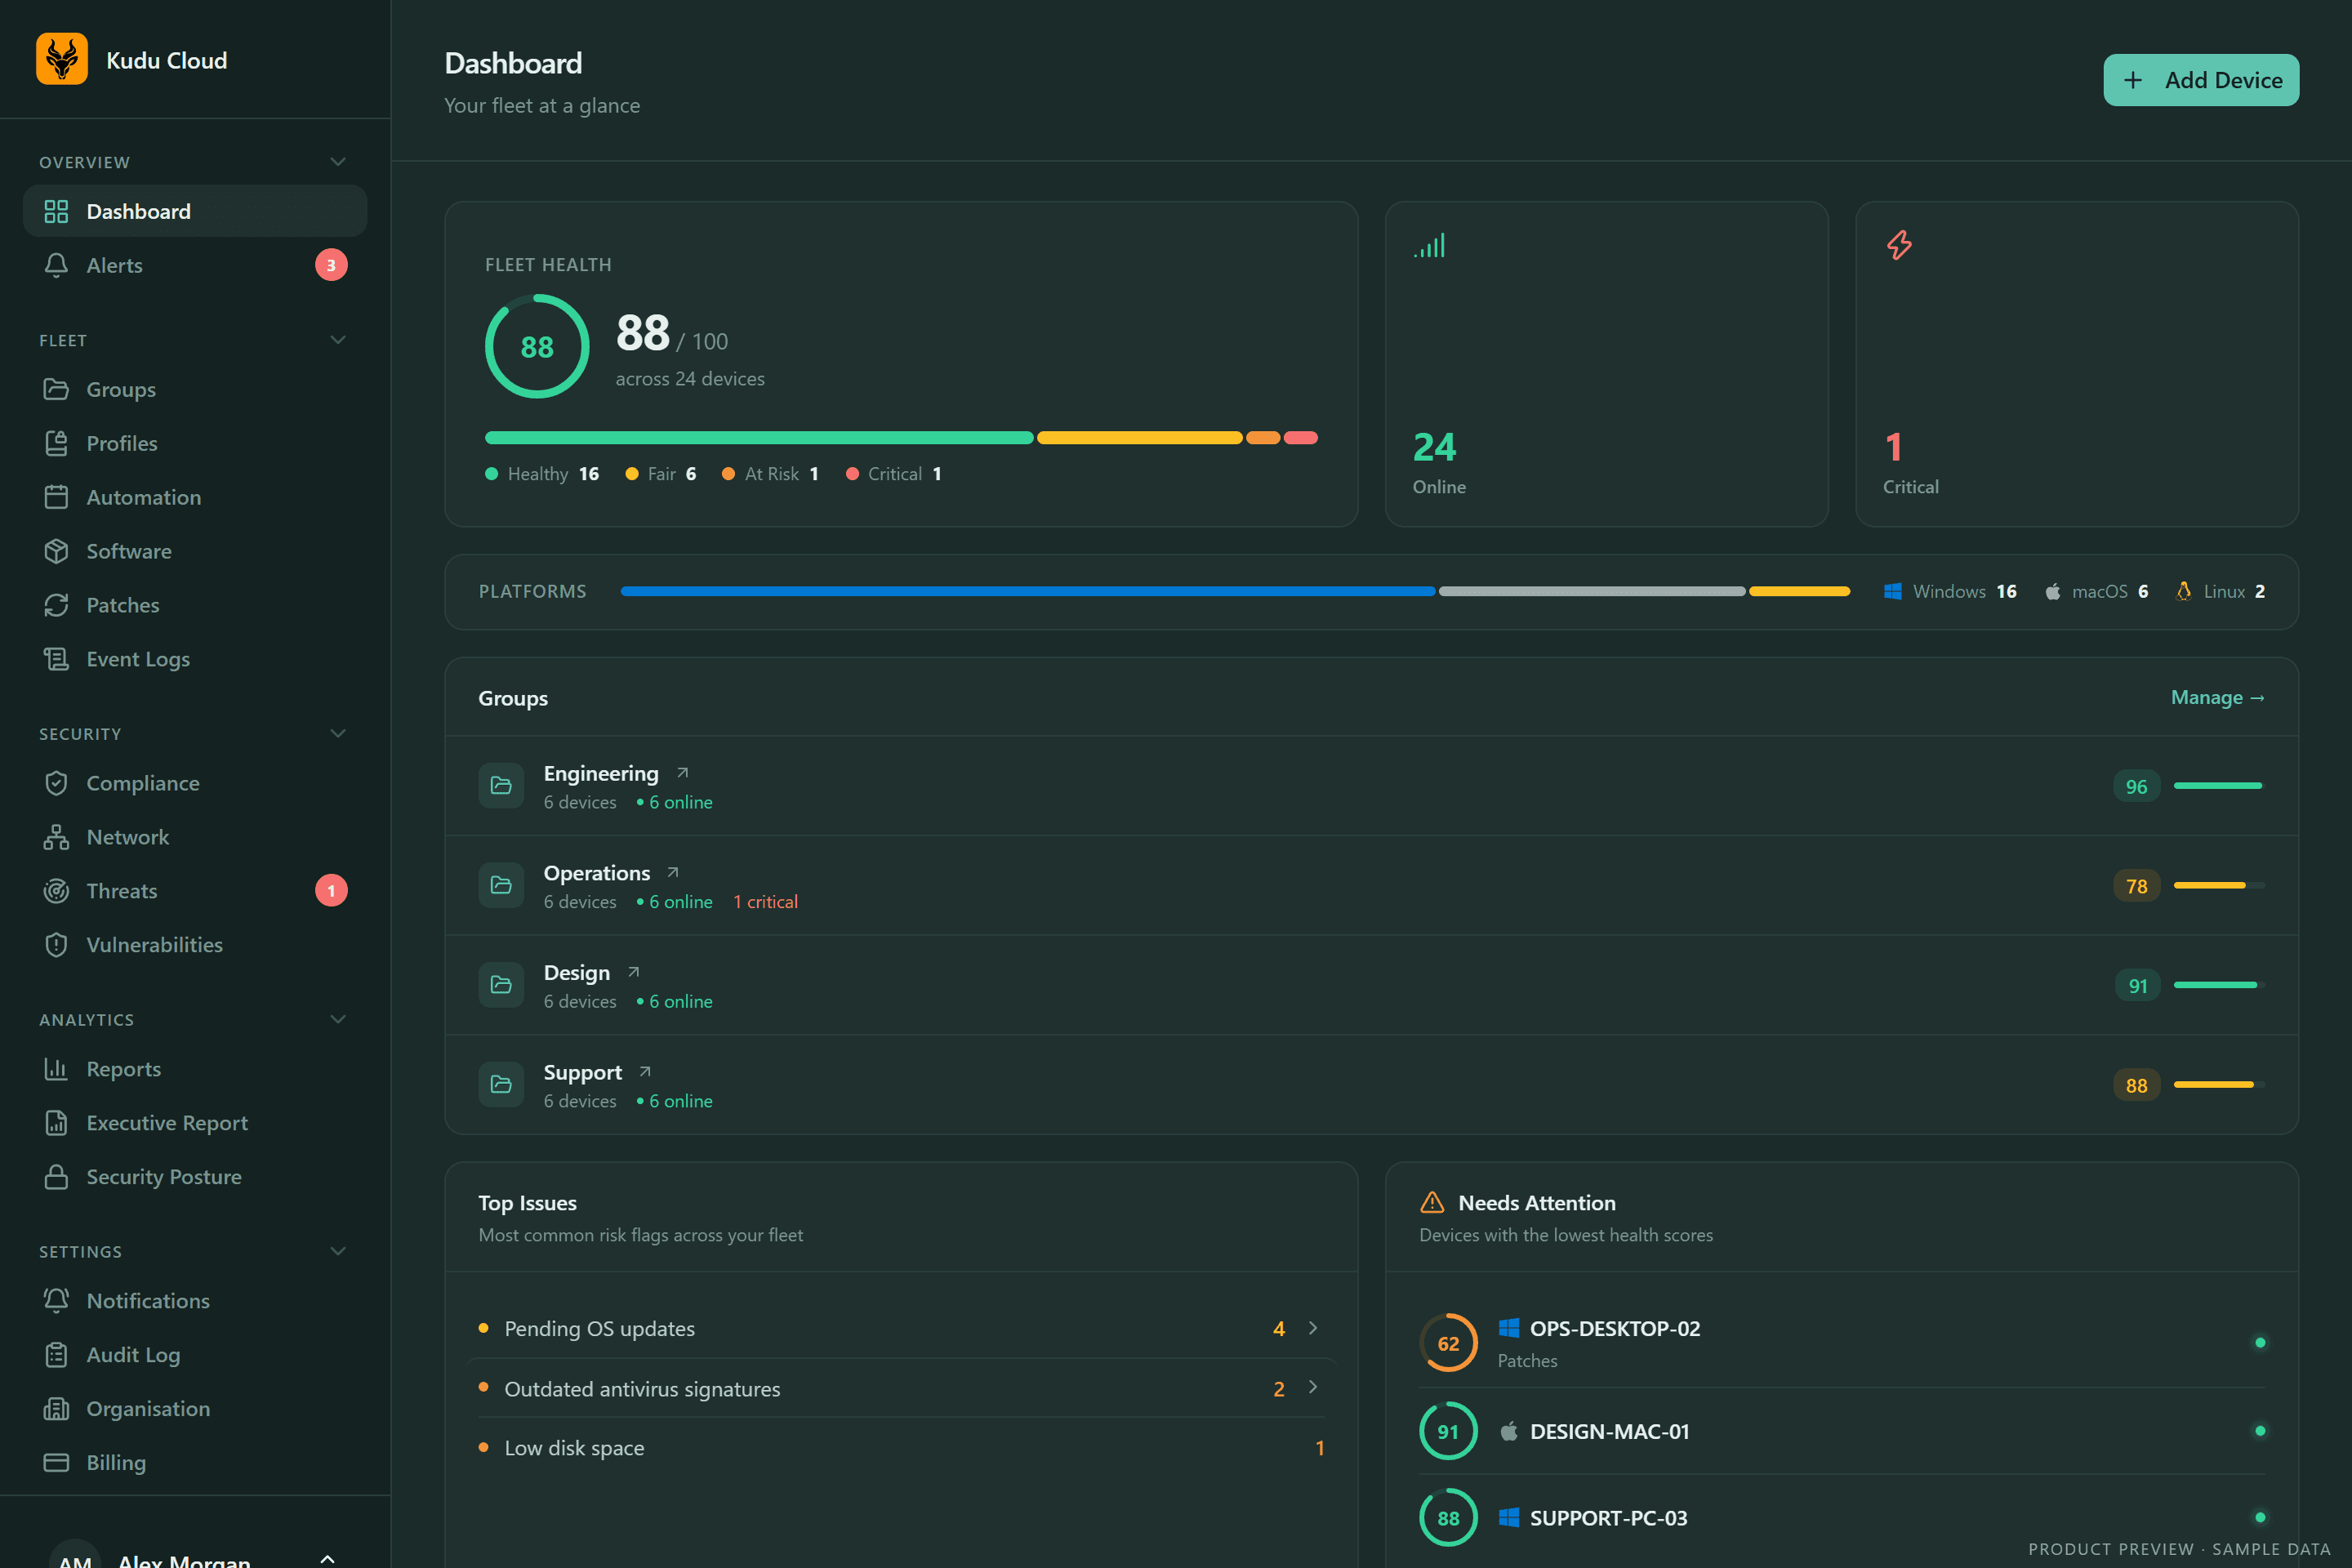Click the Engineering 96 health score bar
Image resolution: width=2352 pixels, height=1568 pixels.
(x=2219, y=786)
